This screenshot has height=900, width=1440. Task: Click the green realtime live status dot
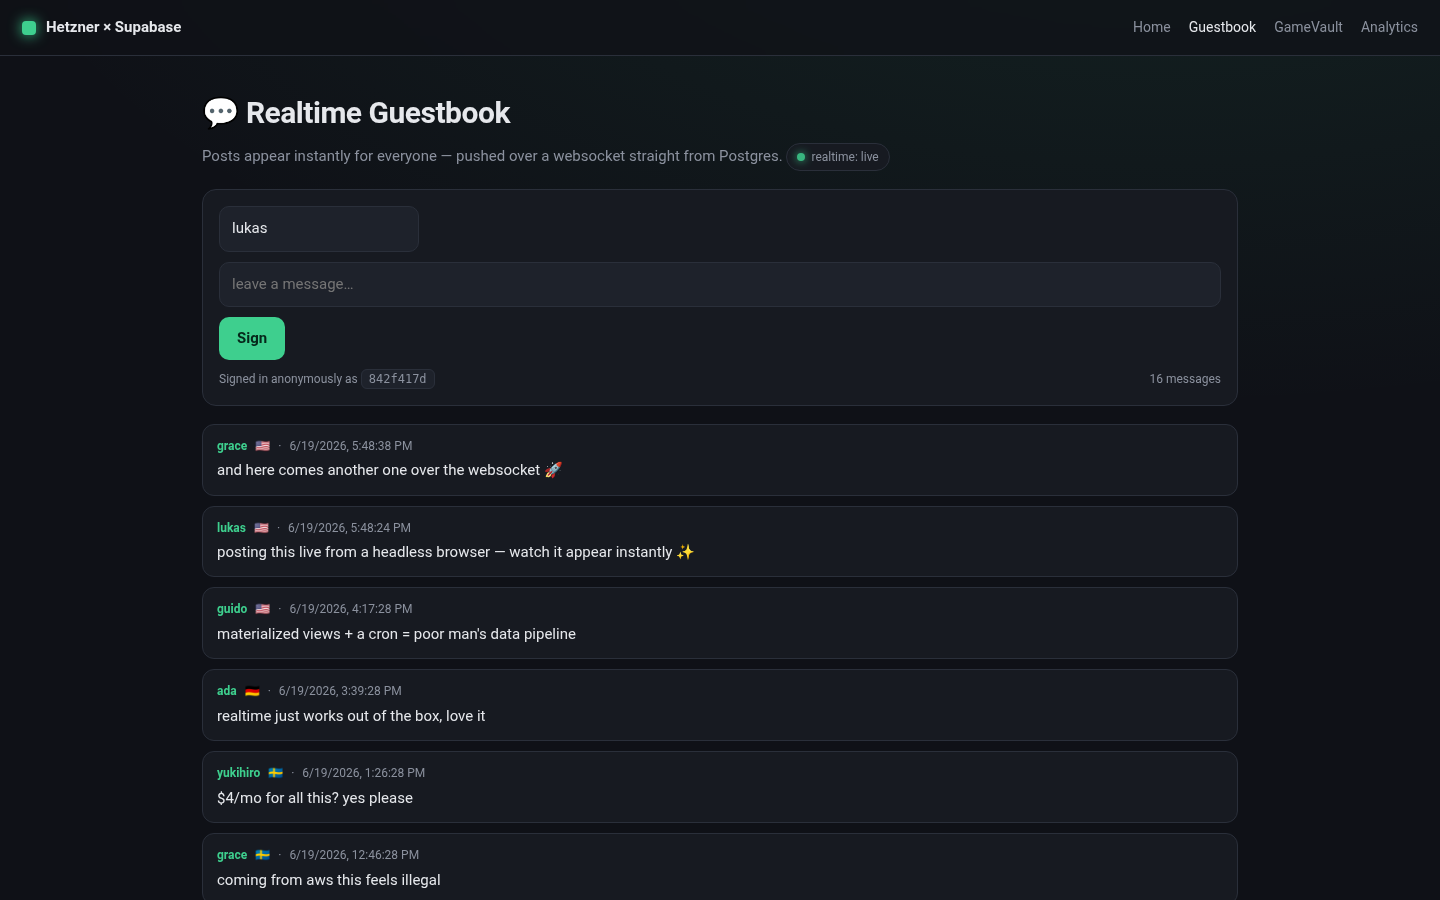[x=801, y=157]
